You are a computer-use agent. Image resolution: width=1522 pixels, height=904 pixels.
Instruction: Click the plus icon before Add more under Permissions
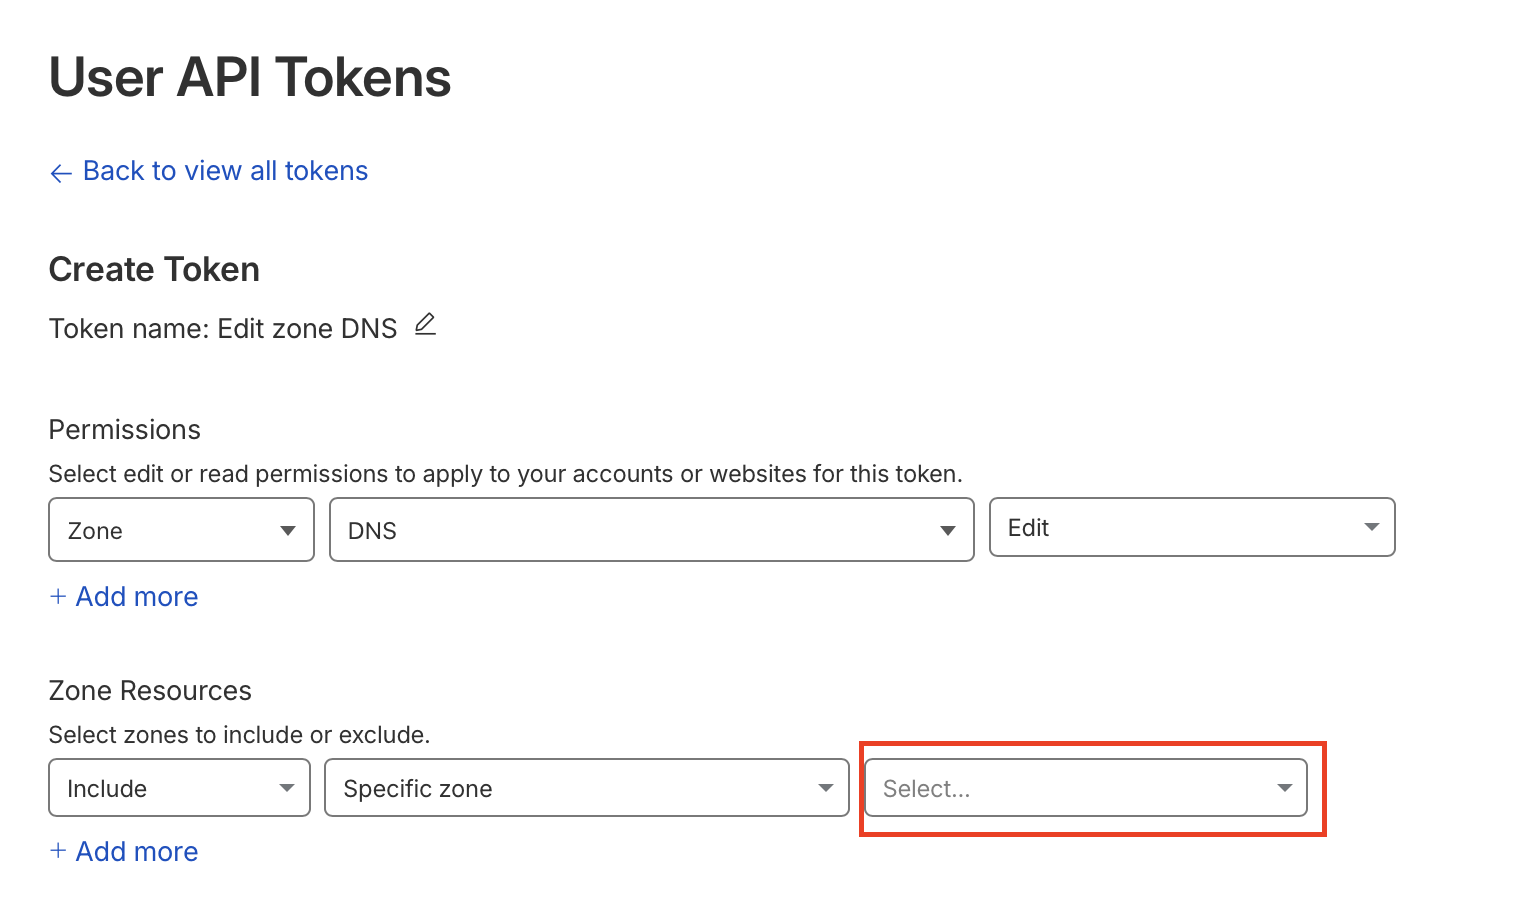pos(58,596)
